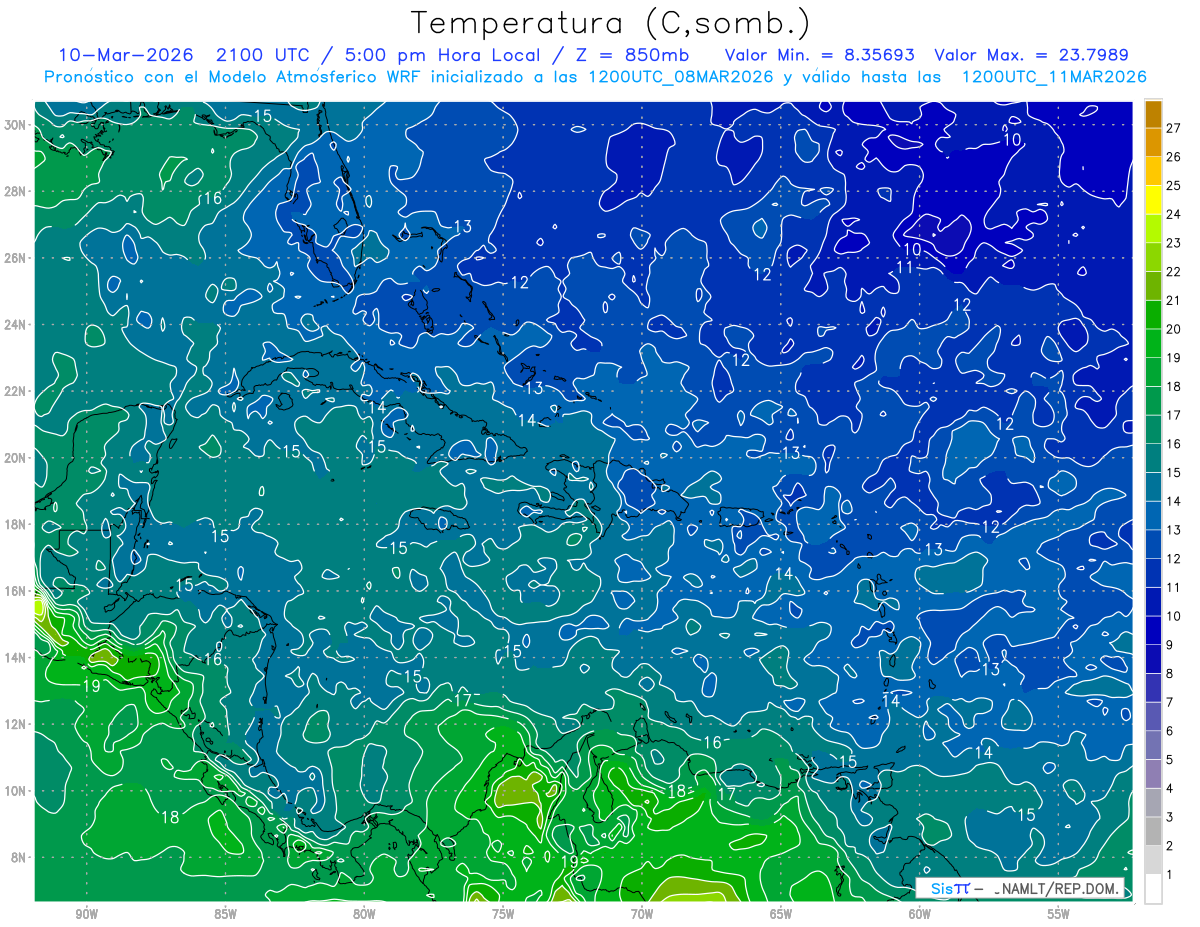Click the color scale value "21"

click(1173, 301)
